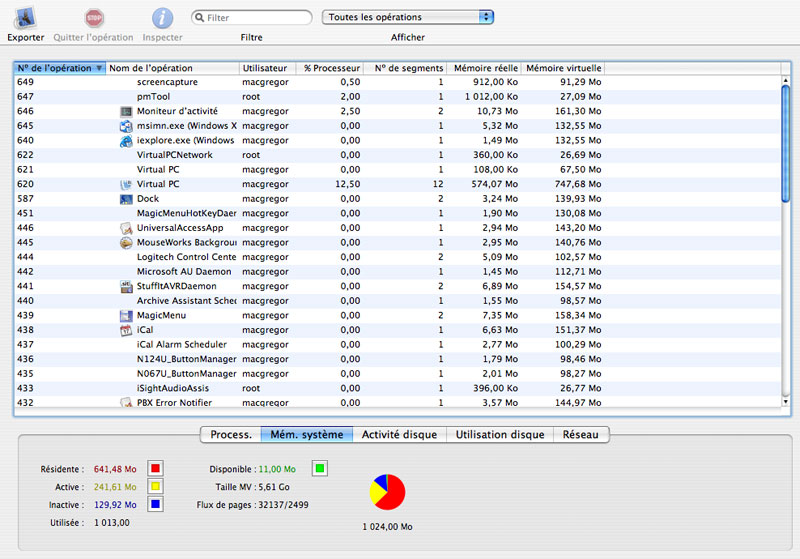The height and width of the screenshot is (559, 800).
Task: Click the MagicMenu process icon
Action: (126, 316)
